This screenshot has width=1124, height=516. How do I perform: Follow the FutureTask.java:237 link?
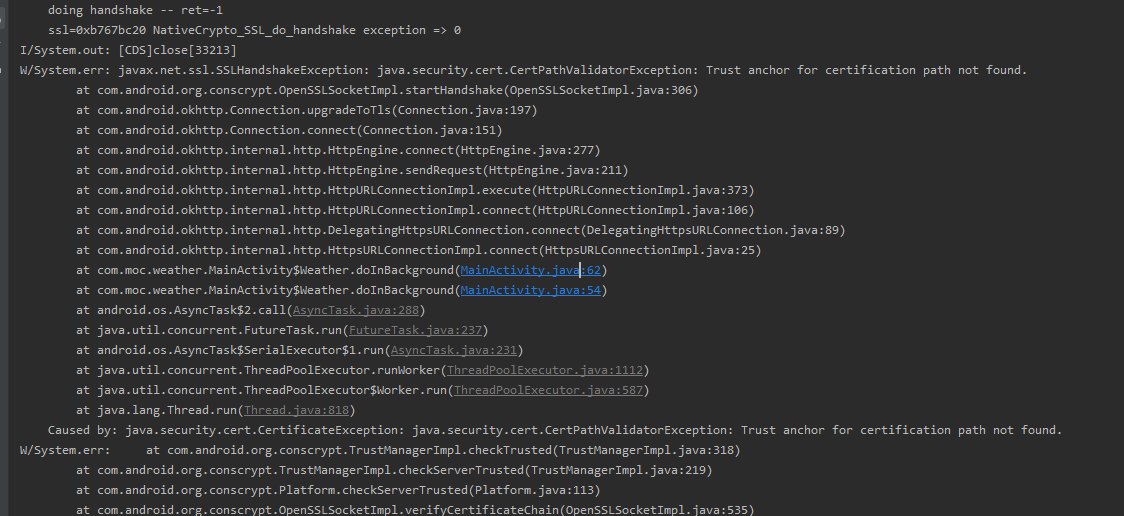tap(415, 330)
